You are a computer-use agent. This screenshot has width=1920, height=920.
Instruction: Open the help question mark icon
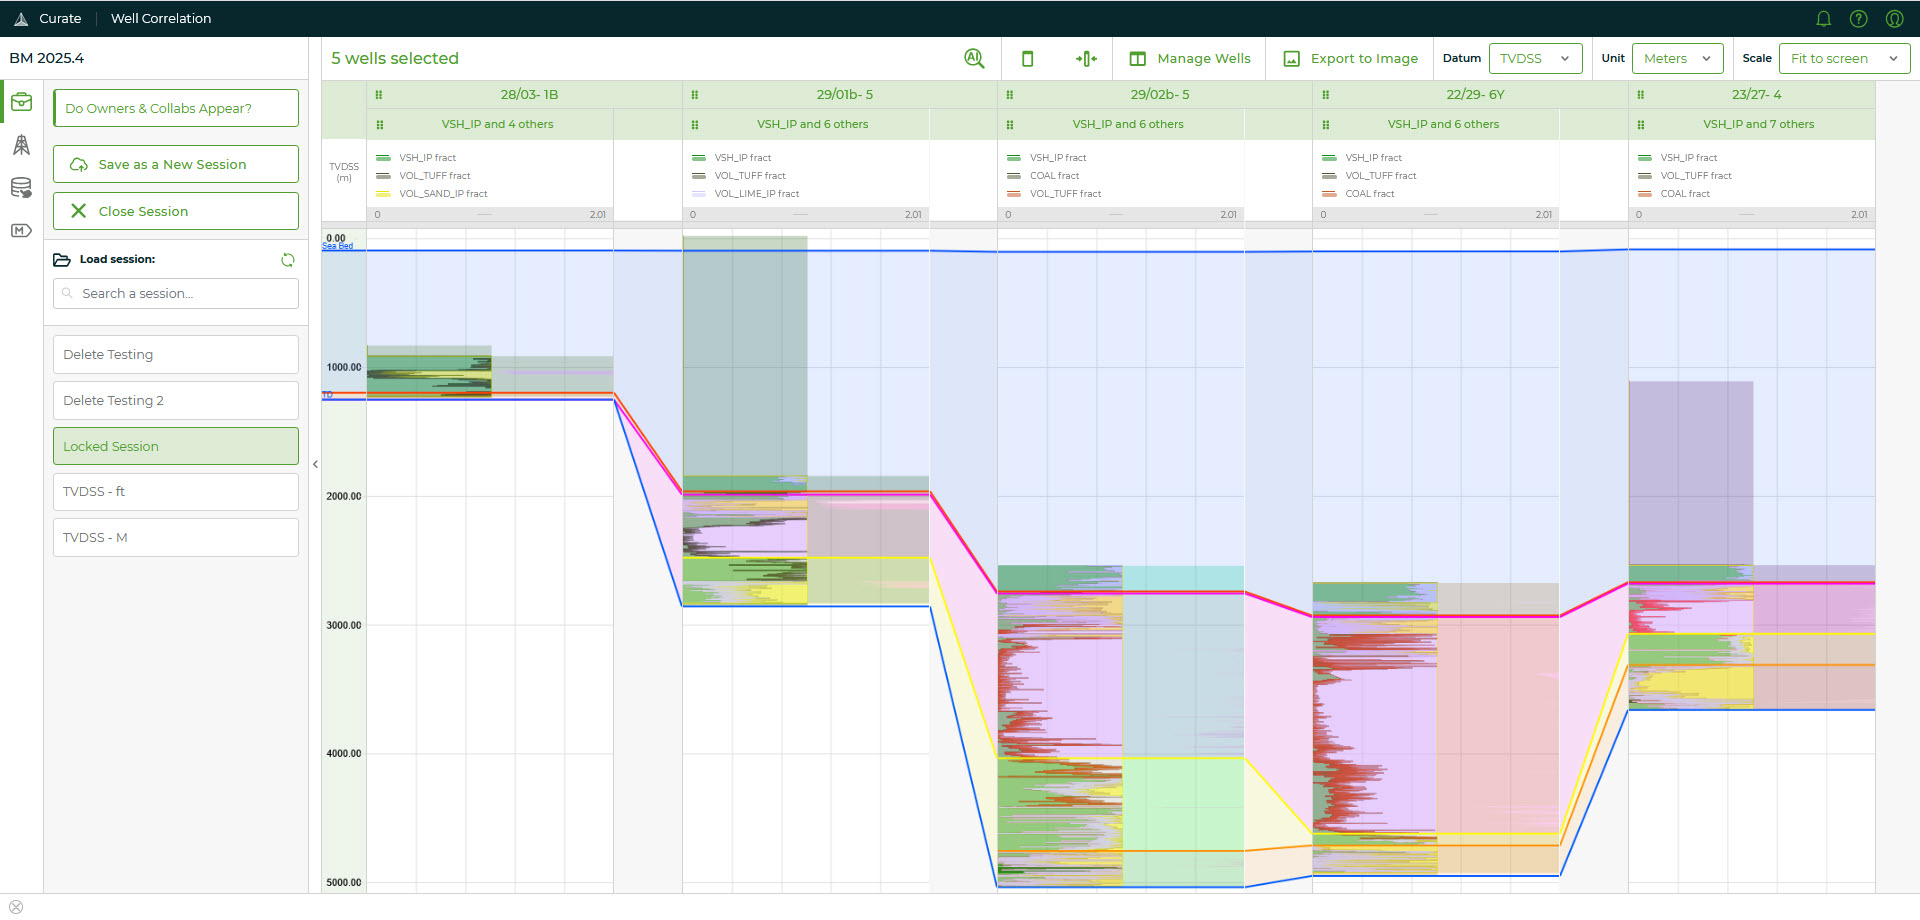[x=1858, y=19]
